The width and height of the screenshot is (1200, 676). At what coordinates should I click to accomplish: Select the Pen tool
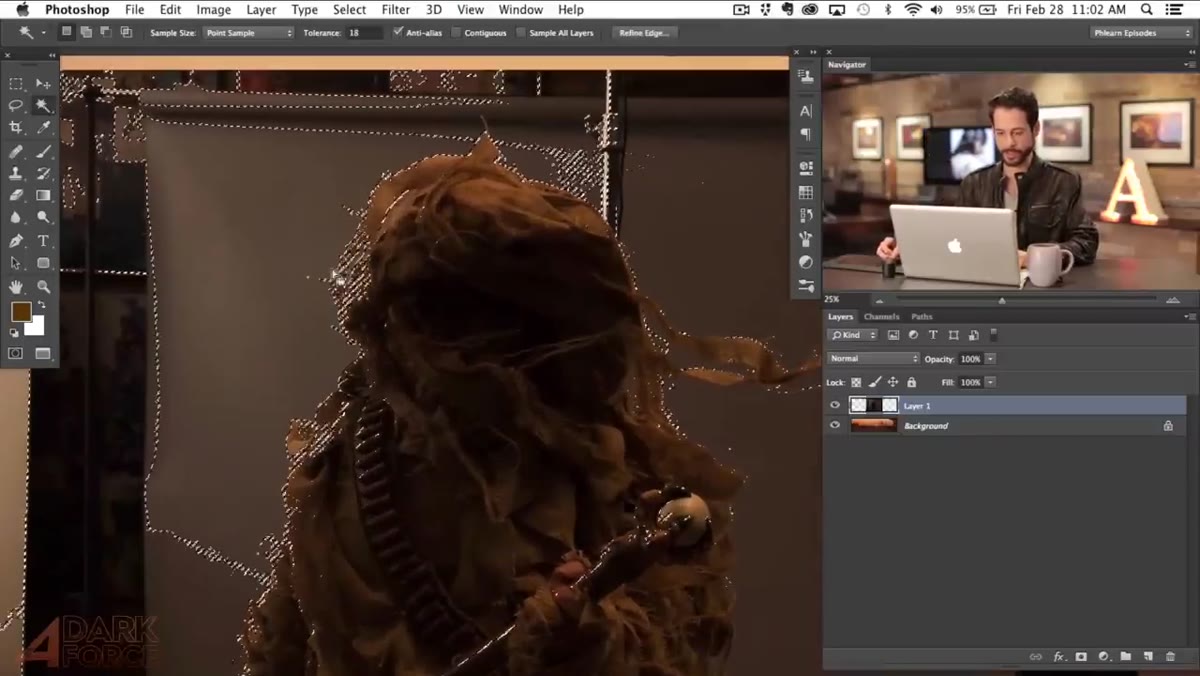(16, 241)
